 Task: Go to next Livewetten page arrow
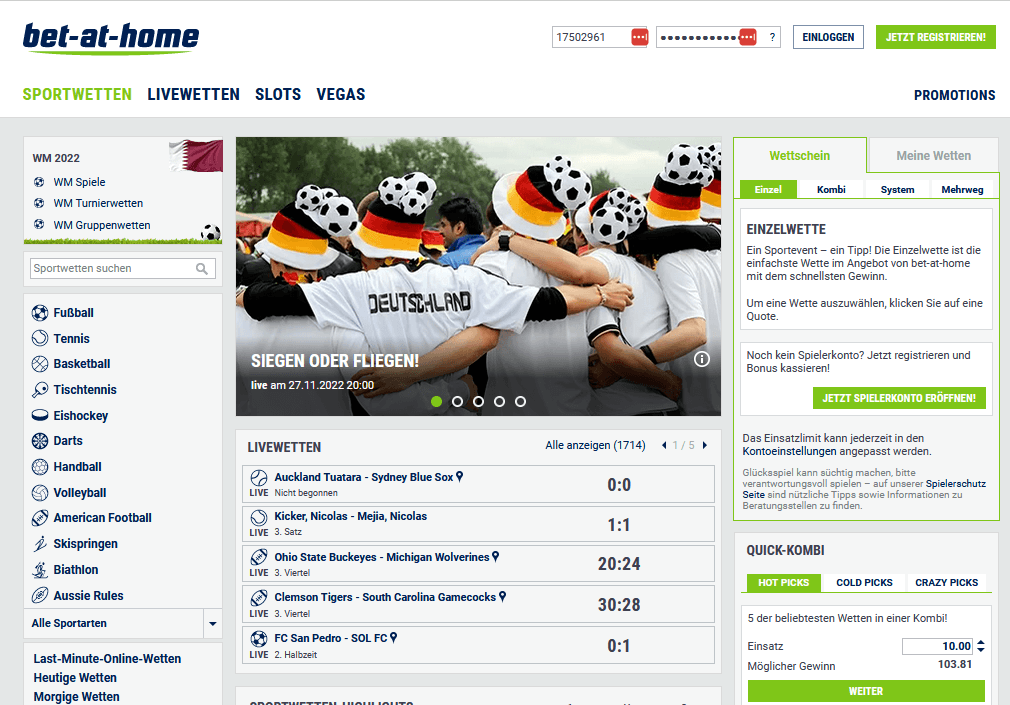[x=705, y=446]
